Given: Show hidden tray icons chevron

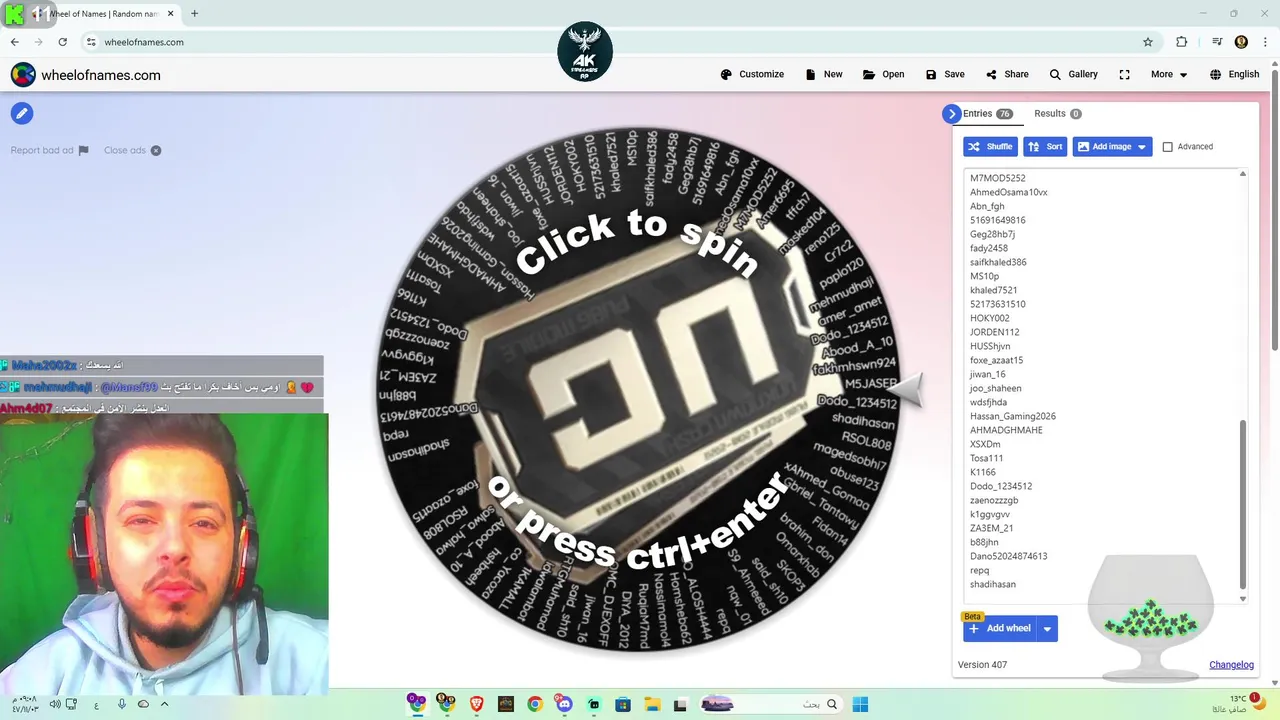Looking at the screenshot, I should 164,704.
